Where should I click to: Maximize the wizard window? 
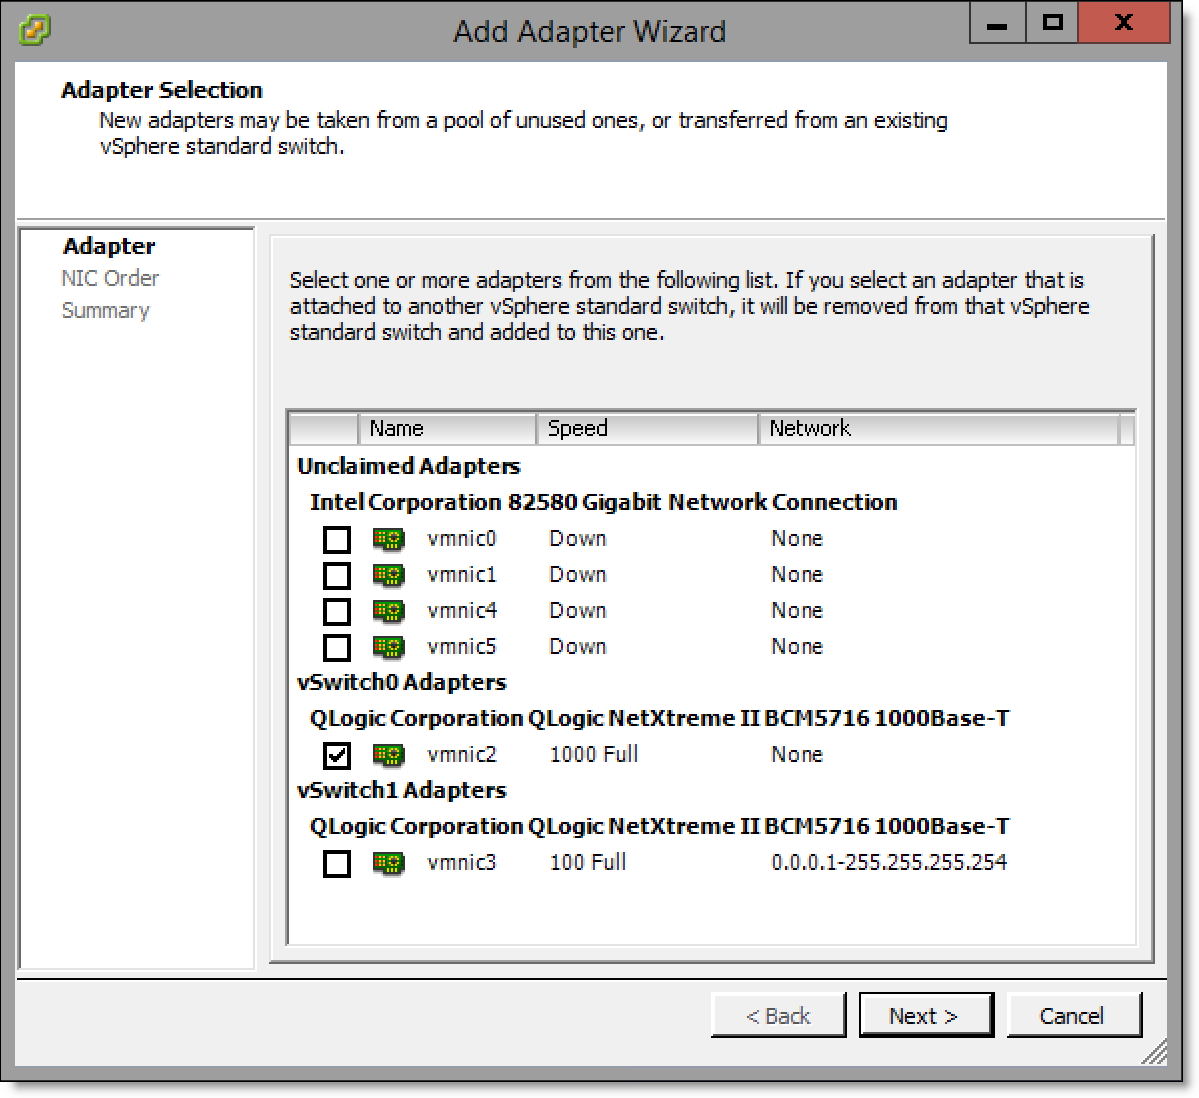[1052, 22]
